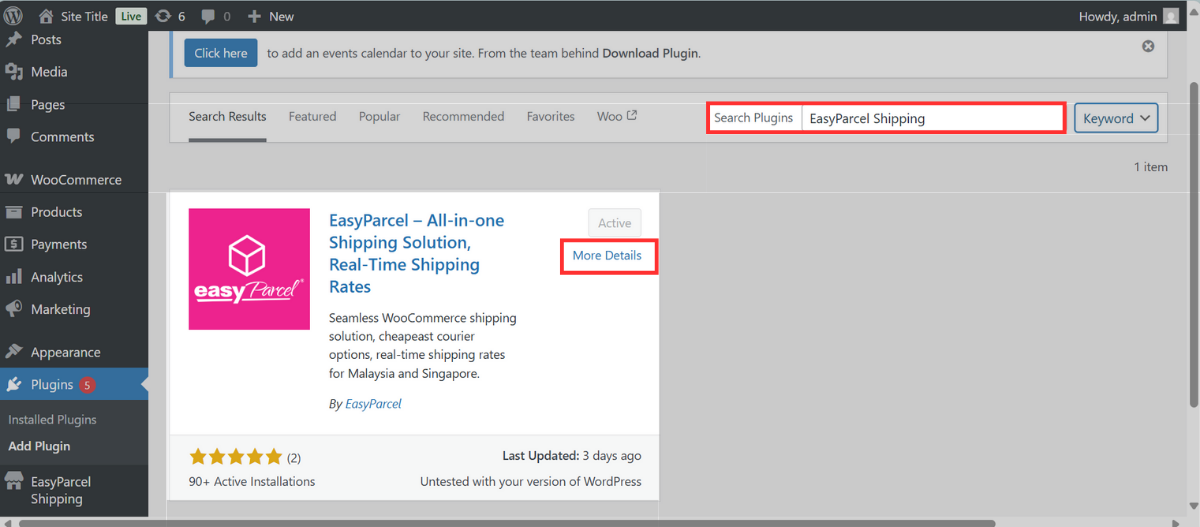Click the home icon beside Site Title
Screen dimensions: 1200x527
click(46, 16)
